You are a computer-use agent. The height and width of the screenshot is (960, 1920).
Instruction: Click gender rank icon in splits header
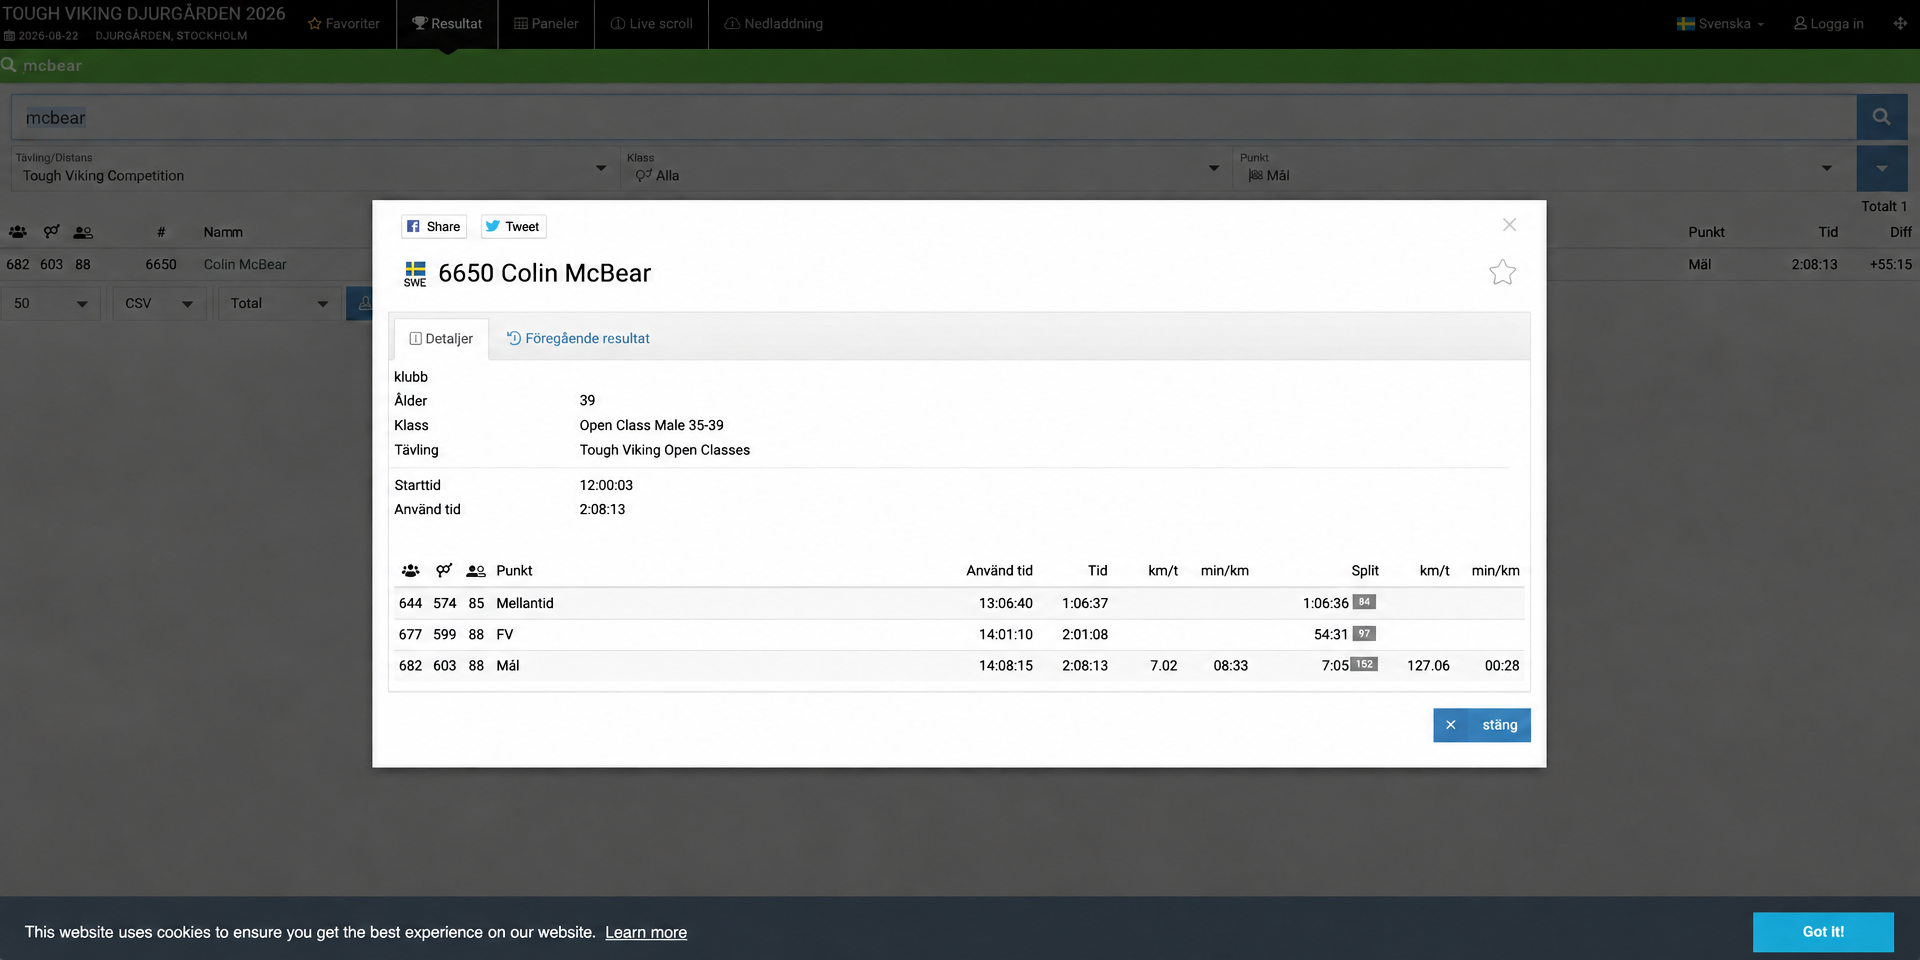pos(444,571)
